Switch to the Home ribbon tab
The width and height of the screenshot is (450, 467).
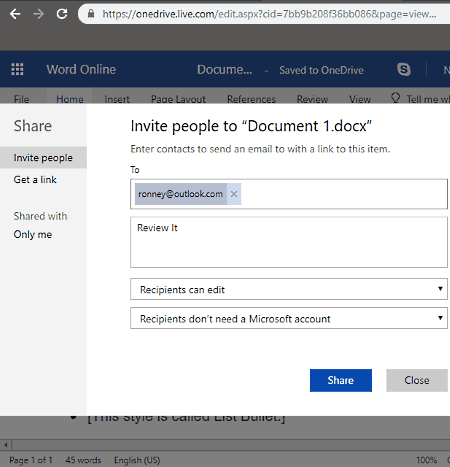(x=70, y=99)
